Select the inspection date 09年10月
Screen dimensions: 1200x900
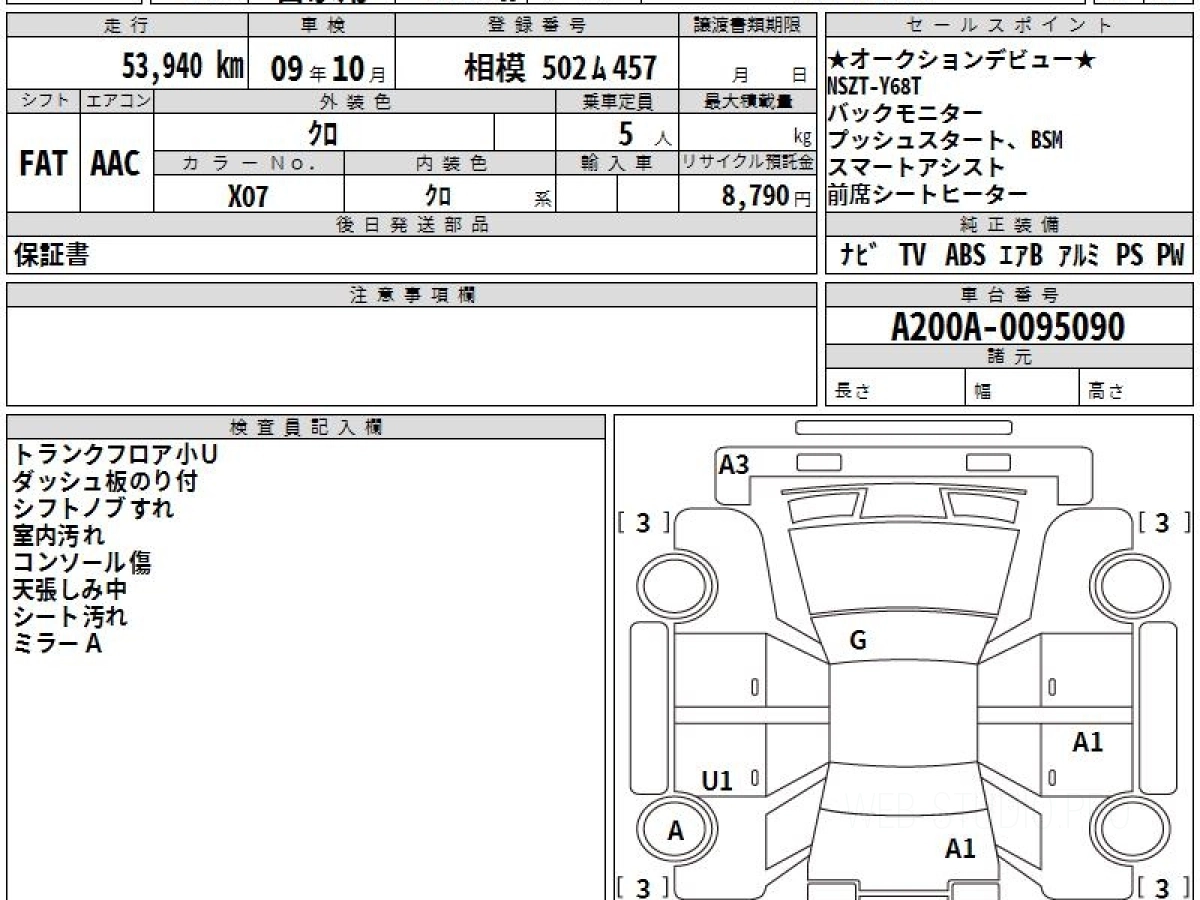pos(328,69)
